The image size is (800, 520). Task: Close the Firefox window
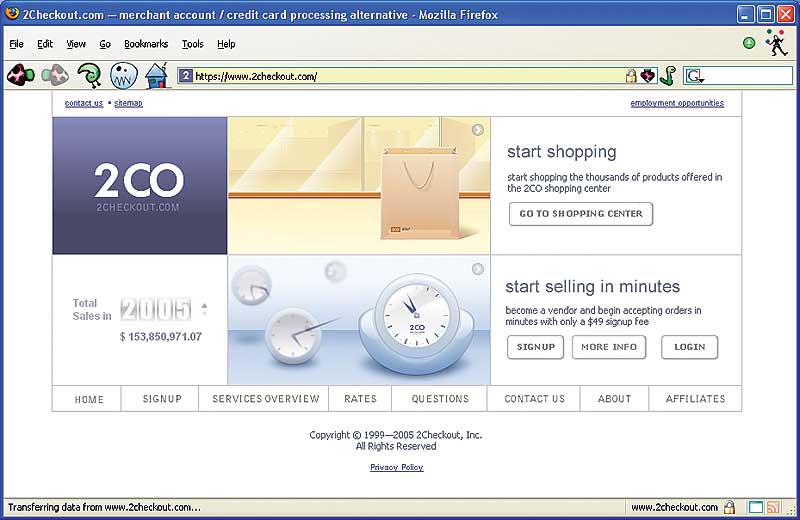785,14
